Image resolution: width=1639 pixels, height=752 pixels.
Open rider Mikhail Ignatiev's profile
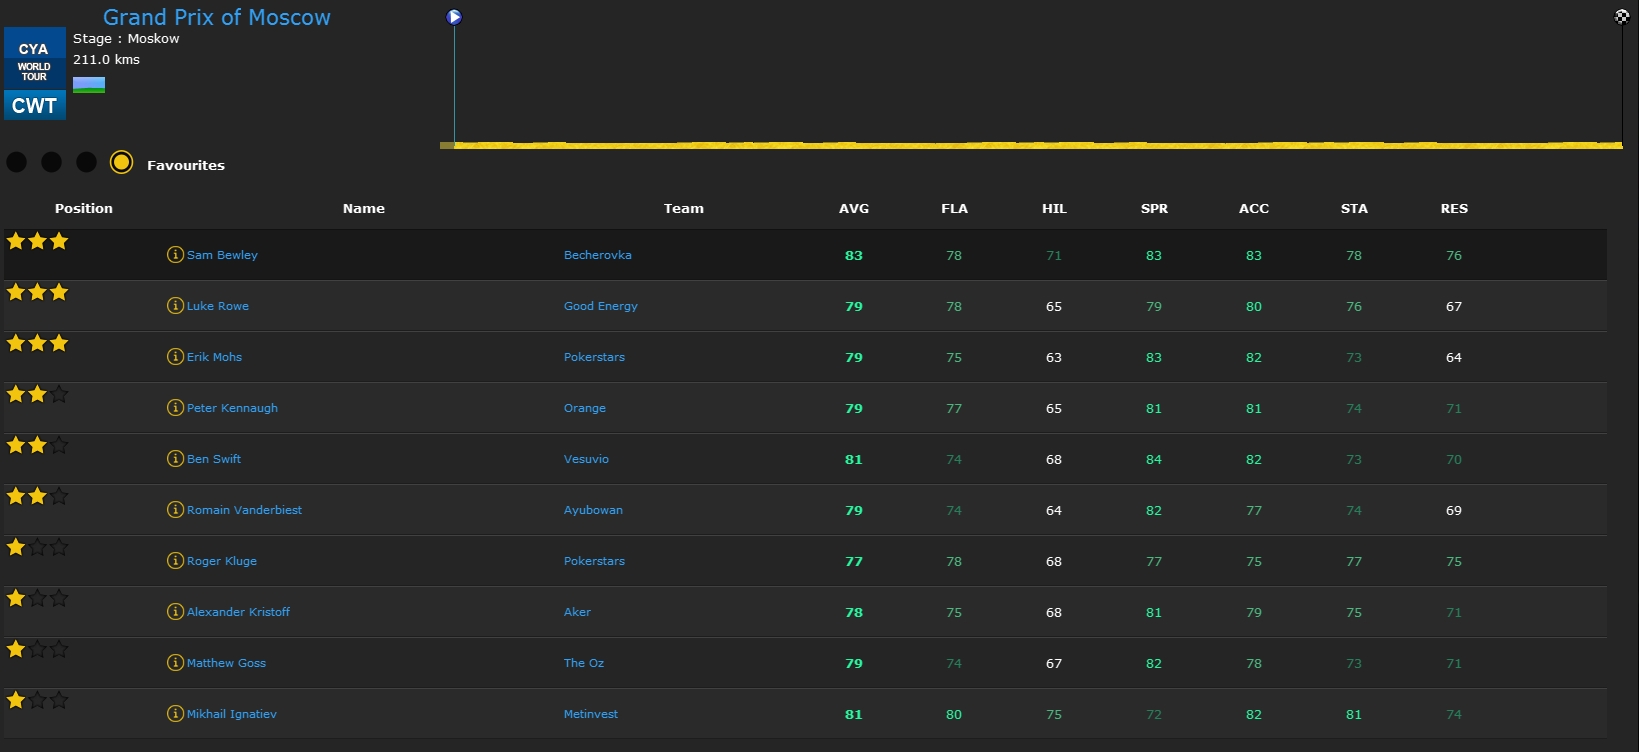pyautogui.click(x=232, y=714)
